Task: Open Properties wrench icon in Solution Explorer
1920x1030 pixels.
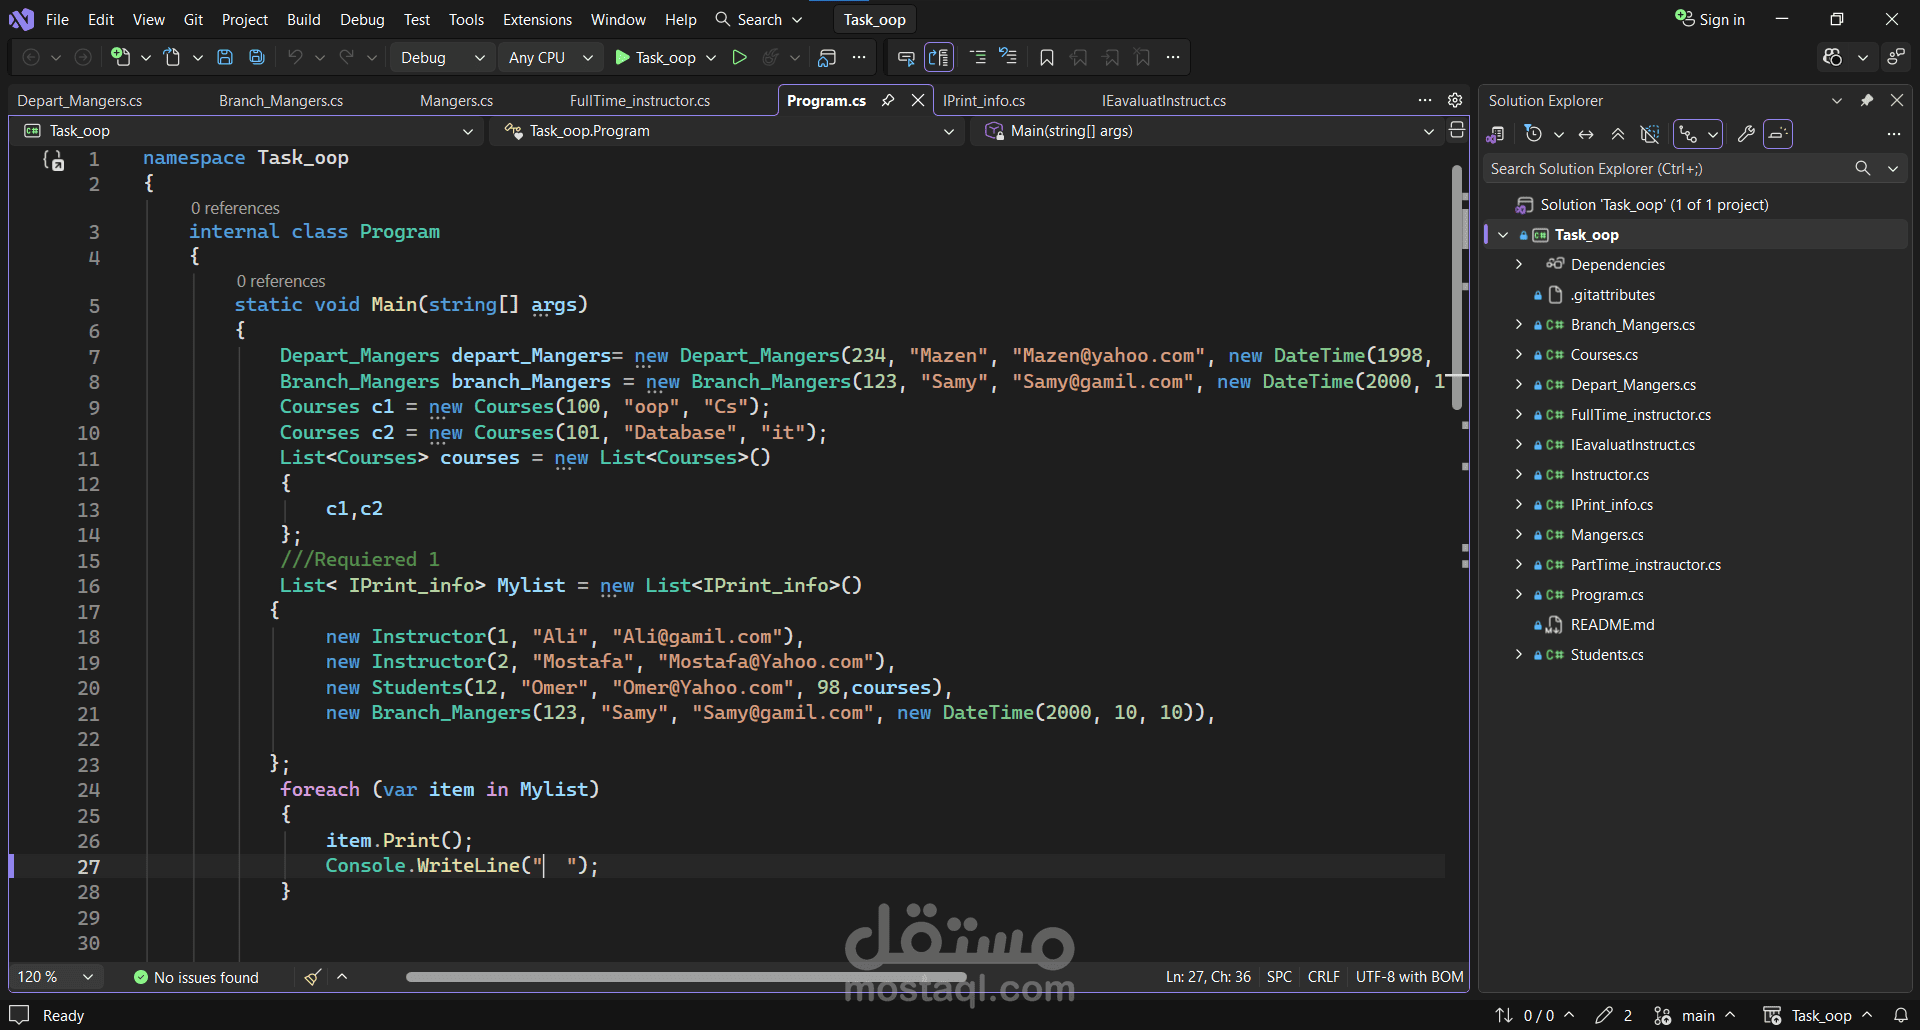Action: [1746, 134]
